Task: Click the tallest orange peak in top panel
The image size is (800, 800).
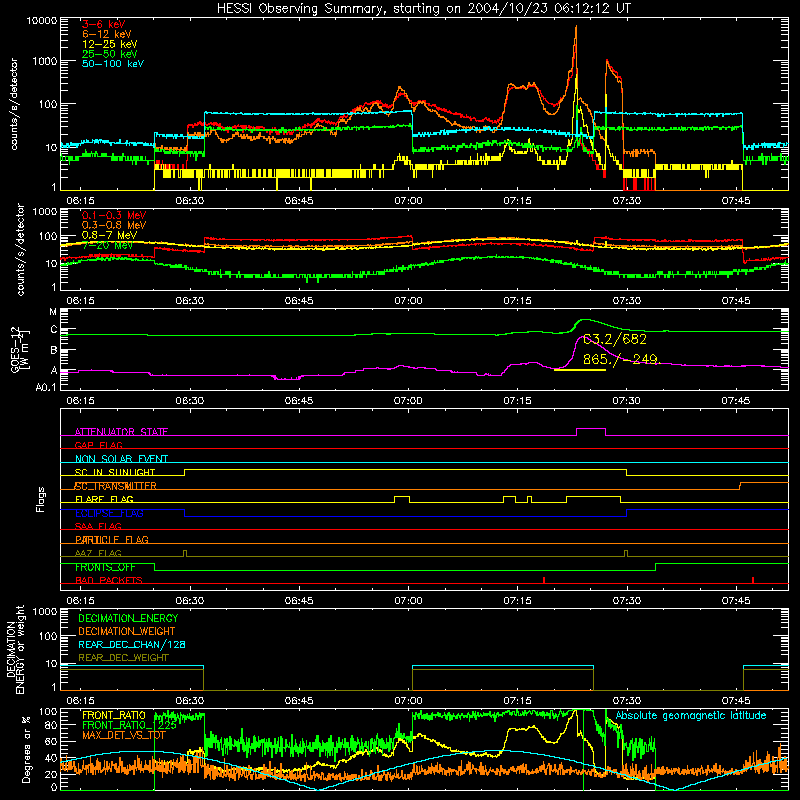Action: point(576,27)
